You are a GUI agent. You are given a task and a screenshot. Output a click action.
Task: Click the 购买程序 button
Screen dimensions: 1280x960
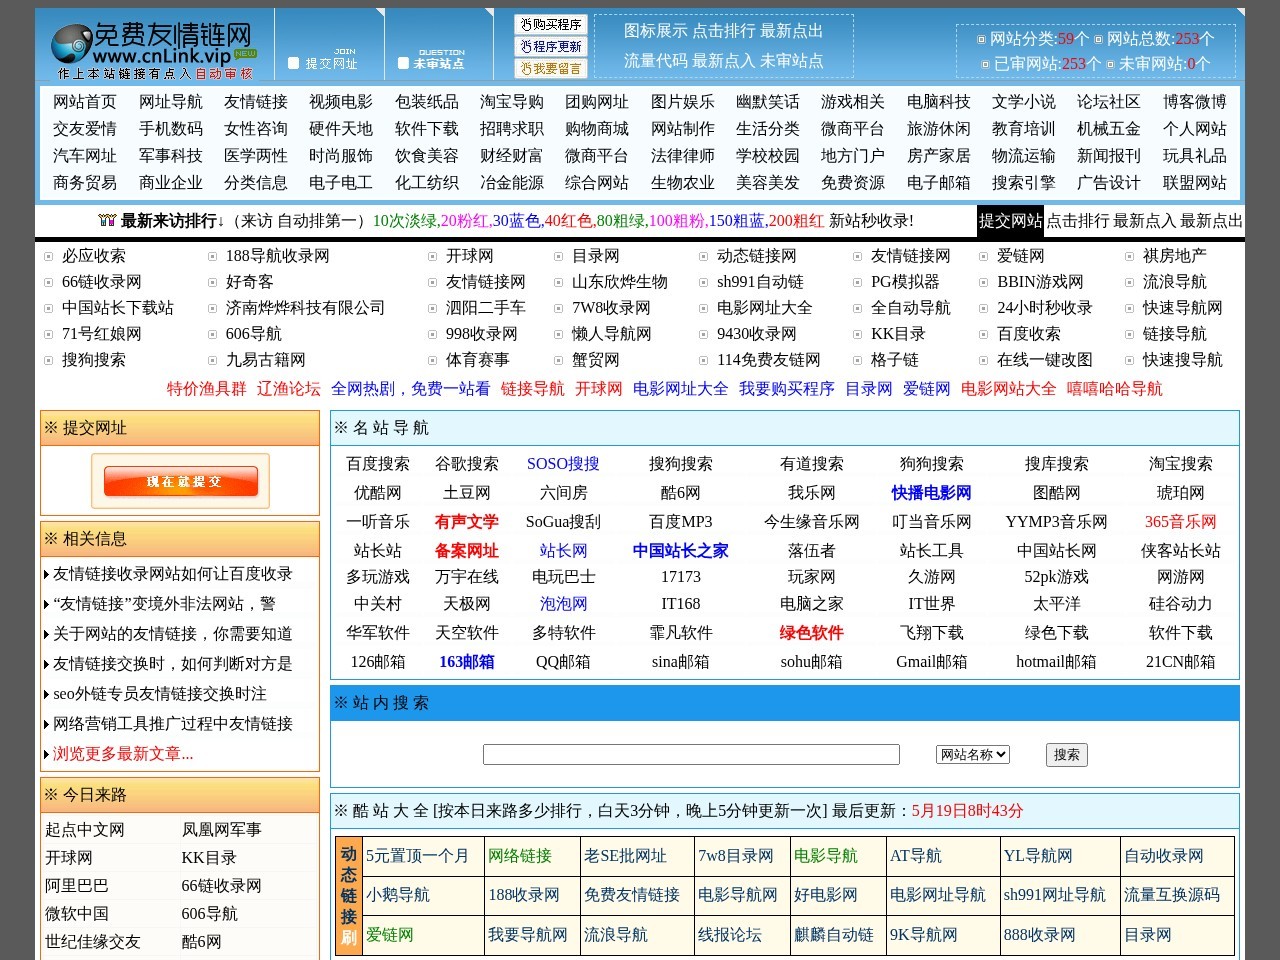550,24
